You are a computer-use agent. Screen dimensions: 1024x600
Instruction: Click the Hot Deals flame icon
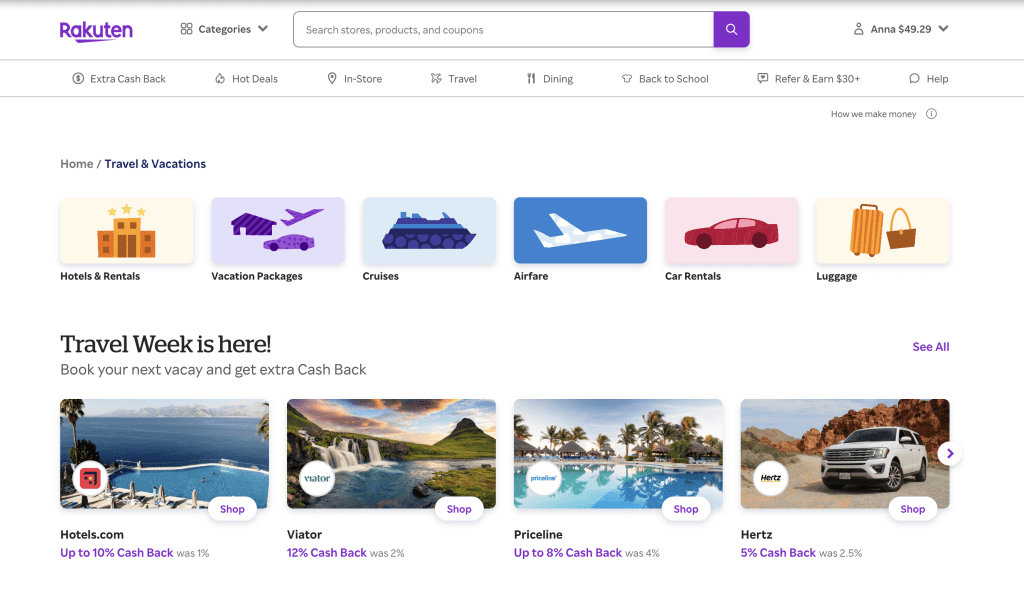click(x=220, y=78)
